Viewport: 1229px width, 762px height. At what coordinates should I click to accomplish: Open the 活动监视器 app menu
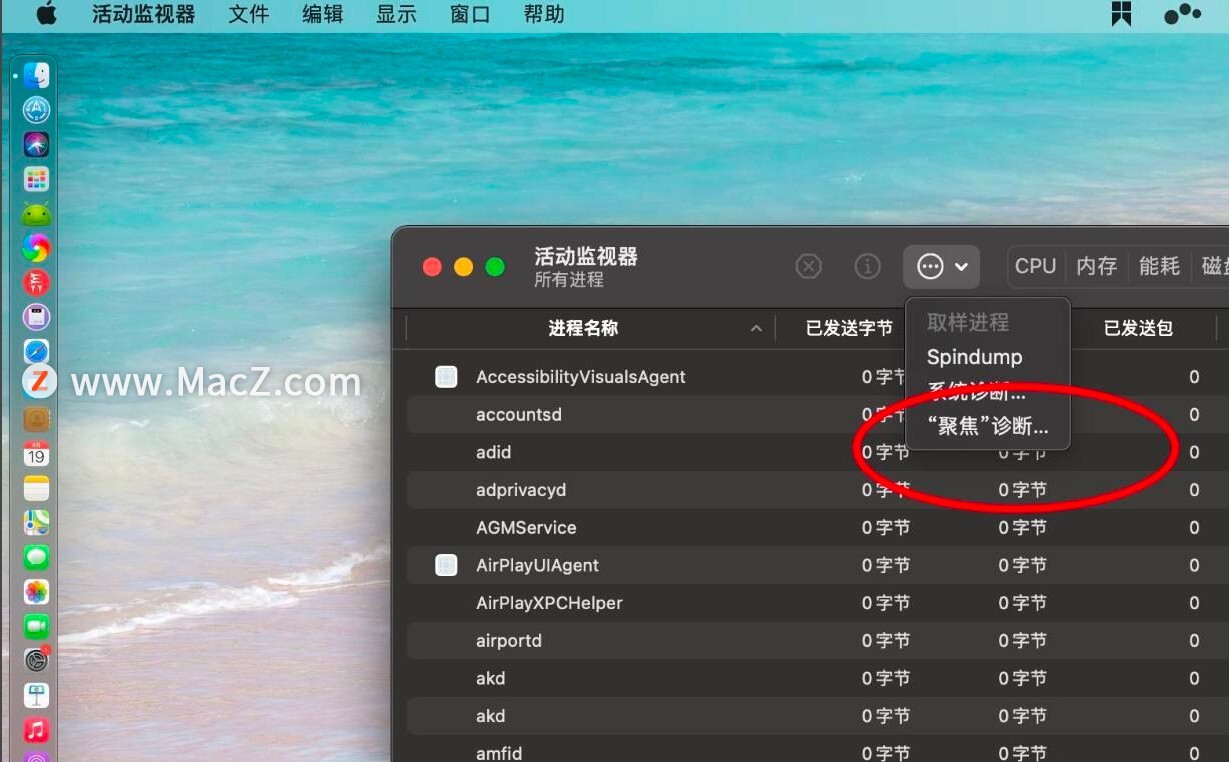tap(144, 15)
